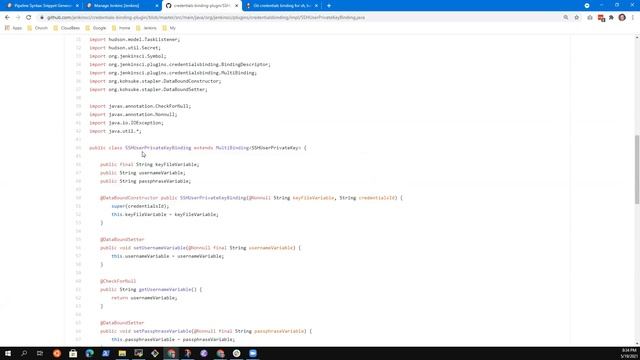Click setPassphraseVariable method name

pyautogui.click(x=162, y=331)
